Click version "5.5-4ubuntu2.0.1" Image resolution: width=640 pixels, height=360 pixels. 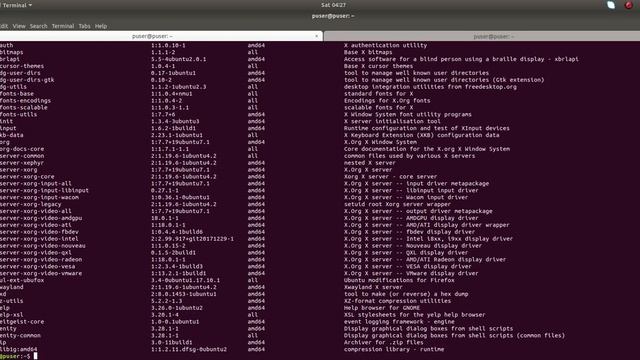tap(179, 59)
